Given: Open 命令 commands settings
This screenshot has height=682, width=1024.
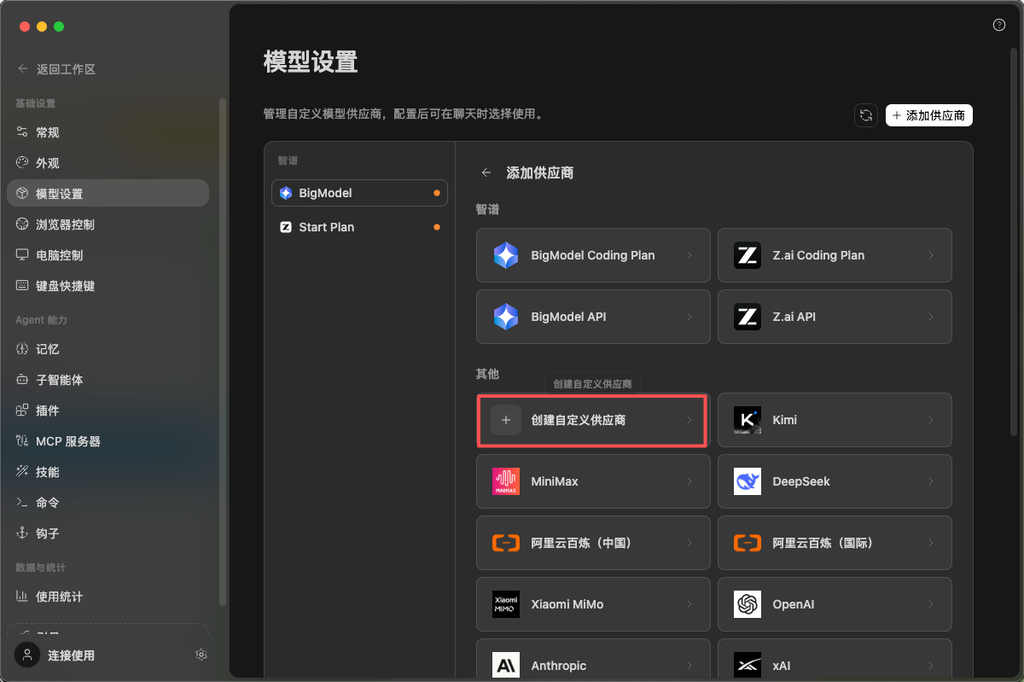Looking at the screenshot, I should click(x=108, y=503).
